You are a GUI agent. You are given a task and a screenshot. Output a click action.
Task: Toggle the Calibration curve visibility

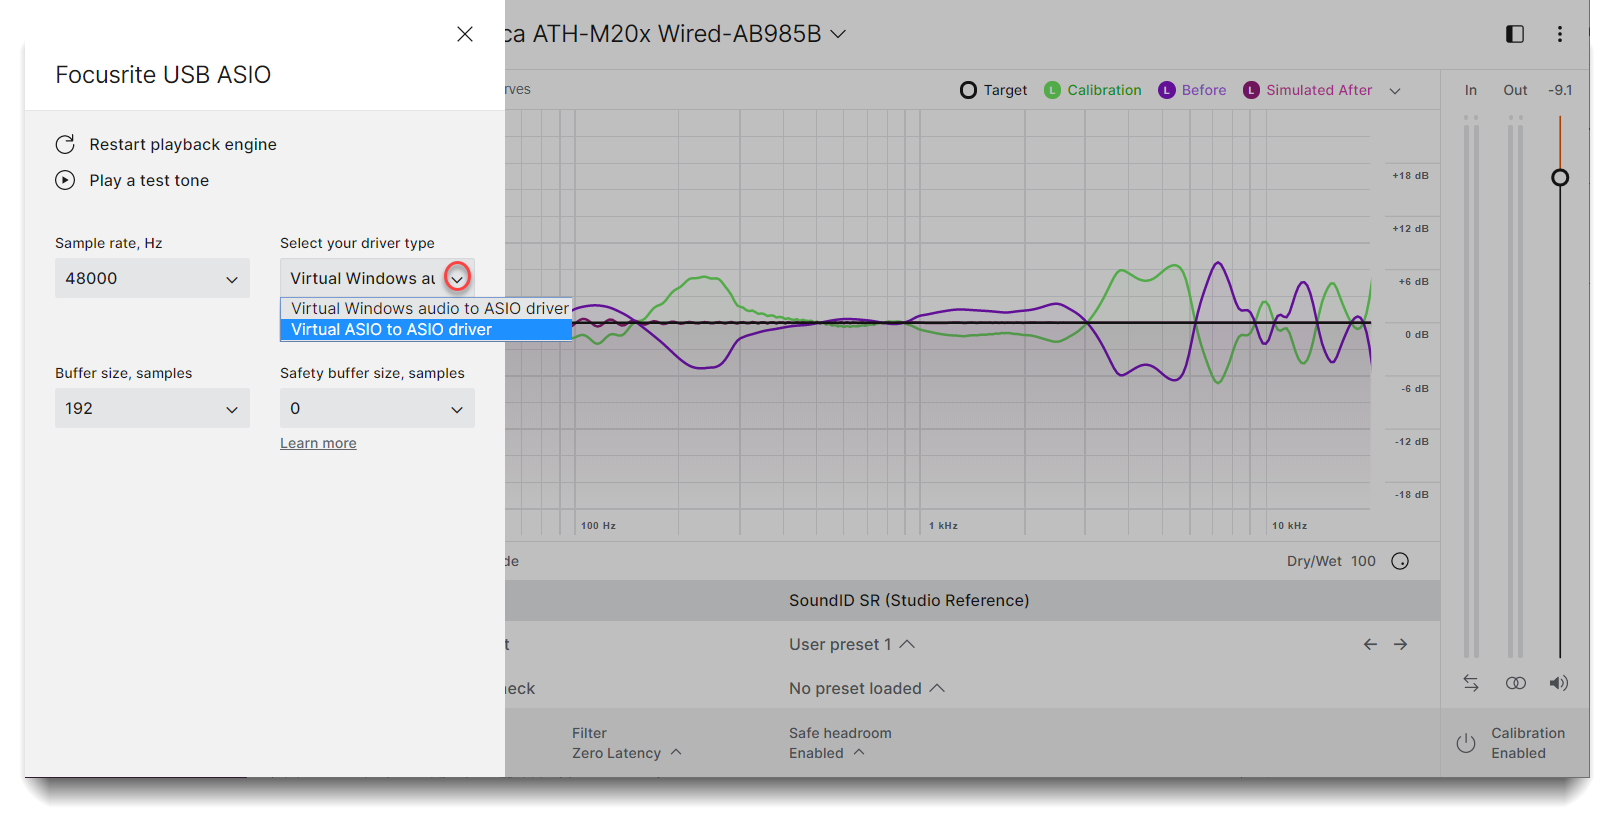coord(1092,90)
